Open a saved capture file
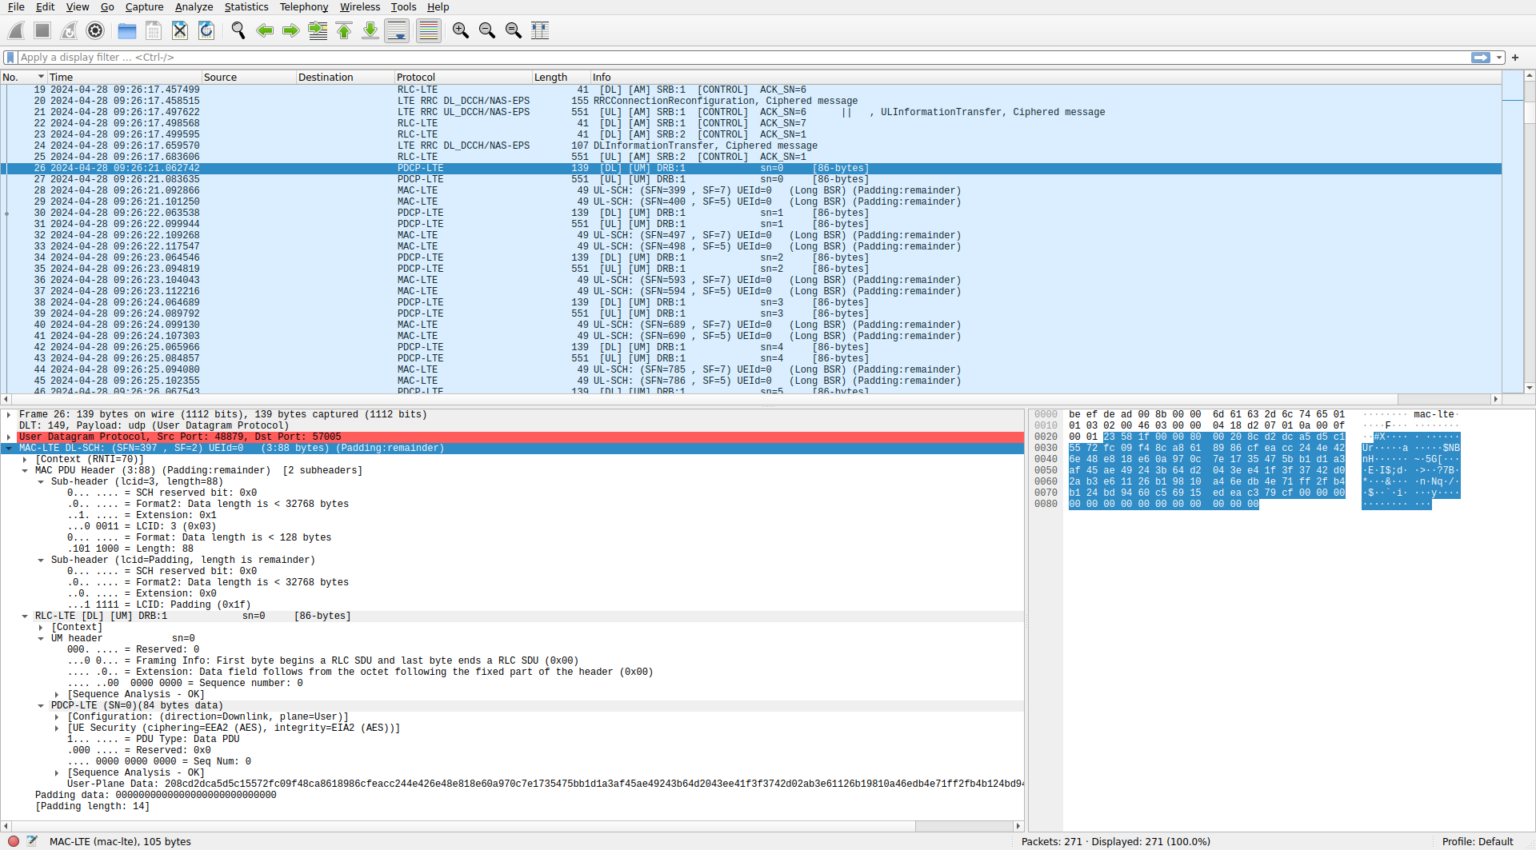 [126, 30]
